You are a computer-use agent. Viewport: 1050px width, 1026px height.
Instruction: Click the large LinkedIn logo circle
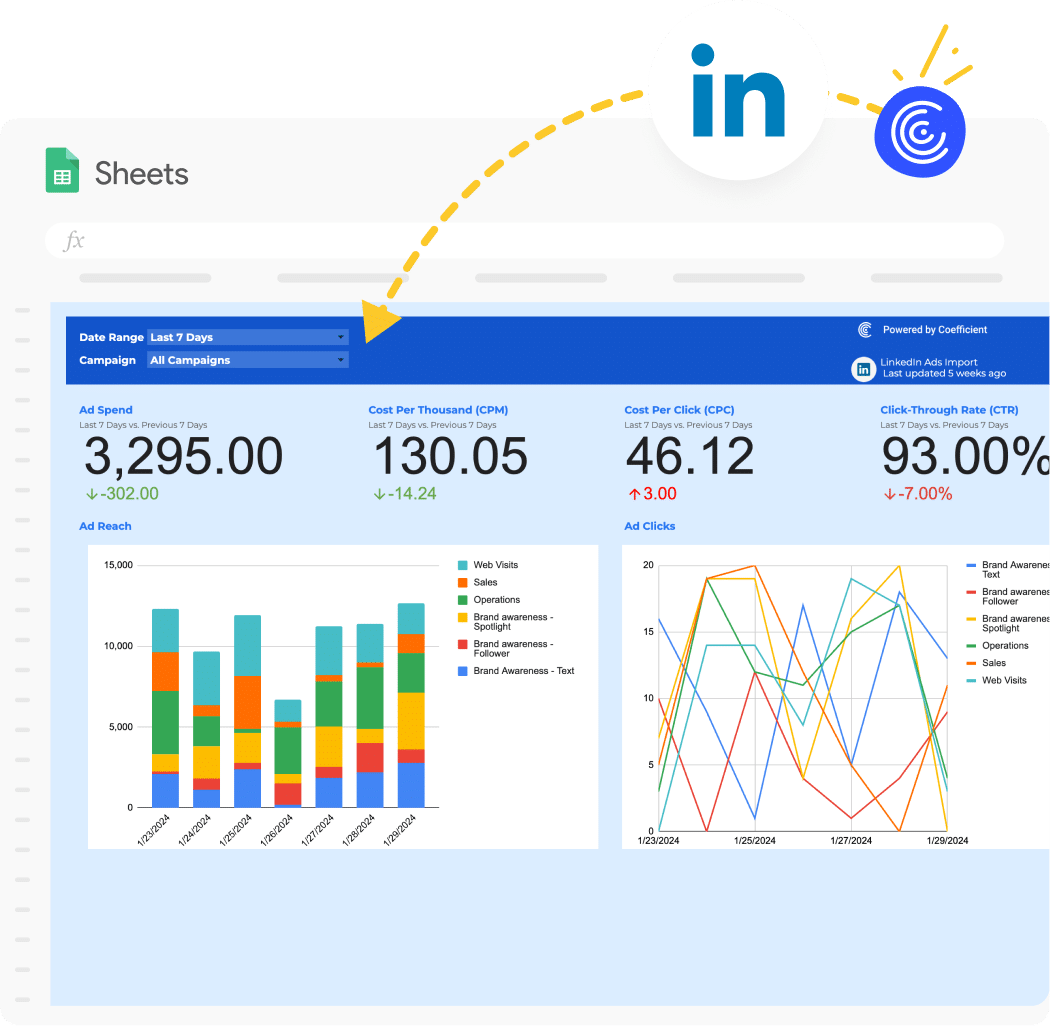tap(738, 91)
